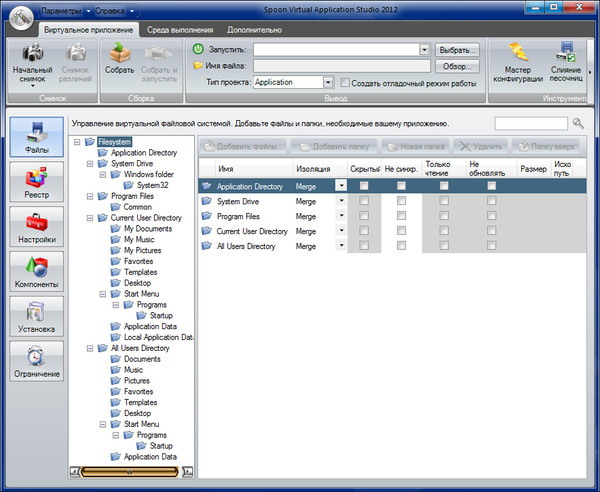Toggle Скрытый checkbox for System Drive
The height and width of the screenshot is (492, 600).
[364, 201]
